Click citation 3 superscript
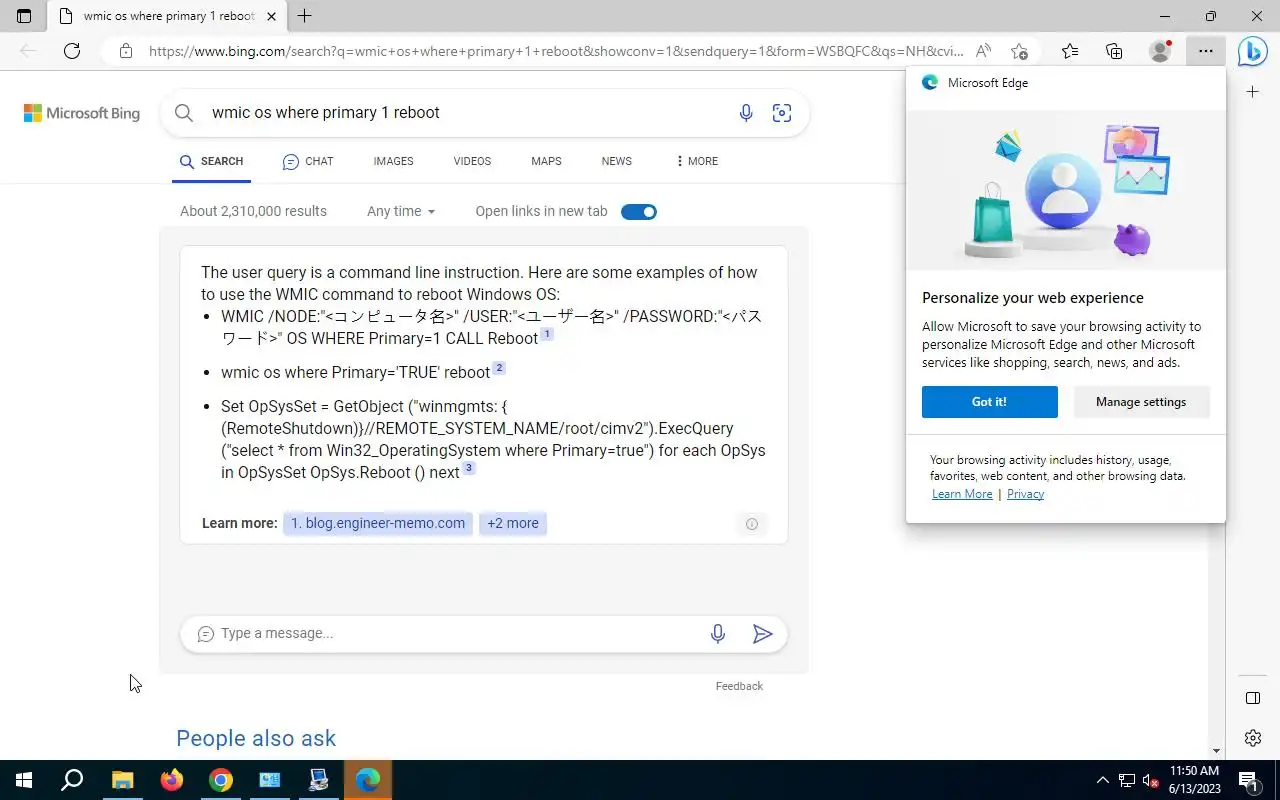Screen dimensions: 1280x800 [x=469, y=468]
